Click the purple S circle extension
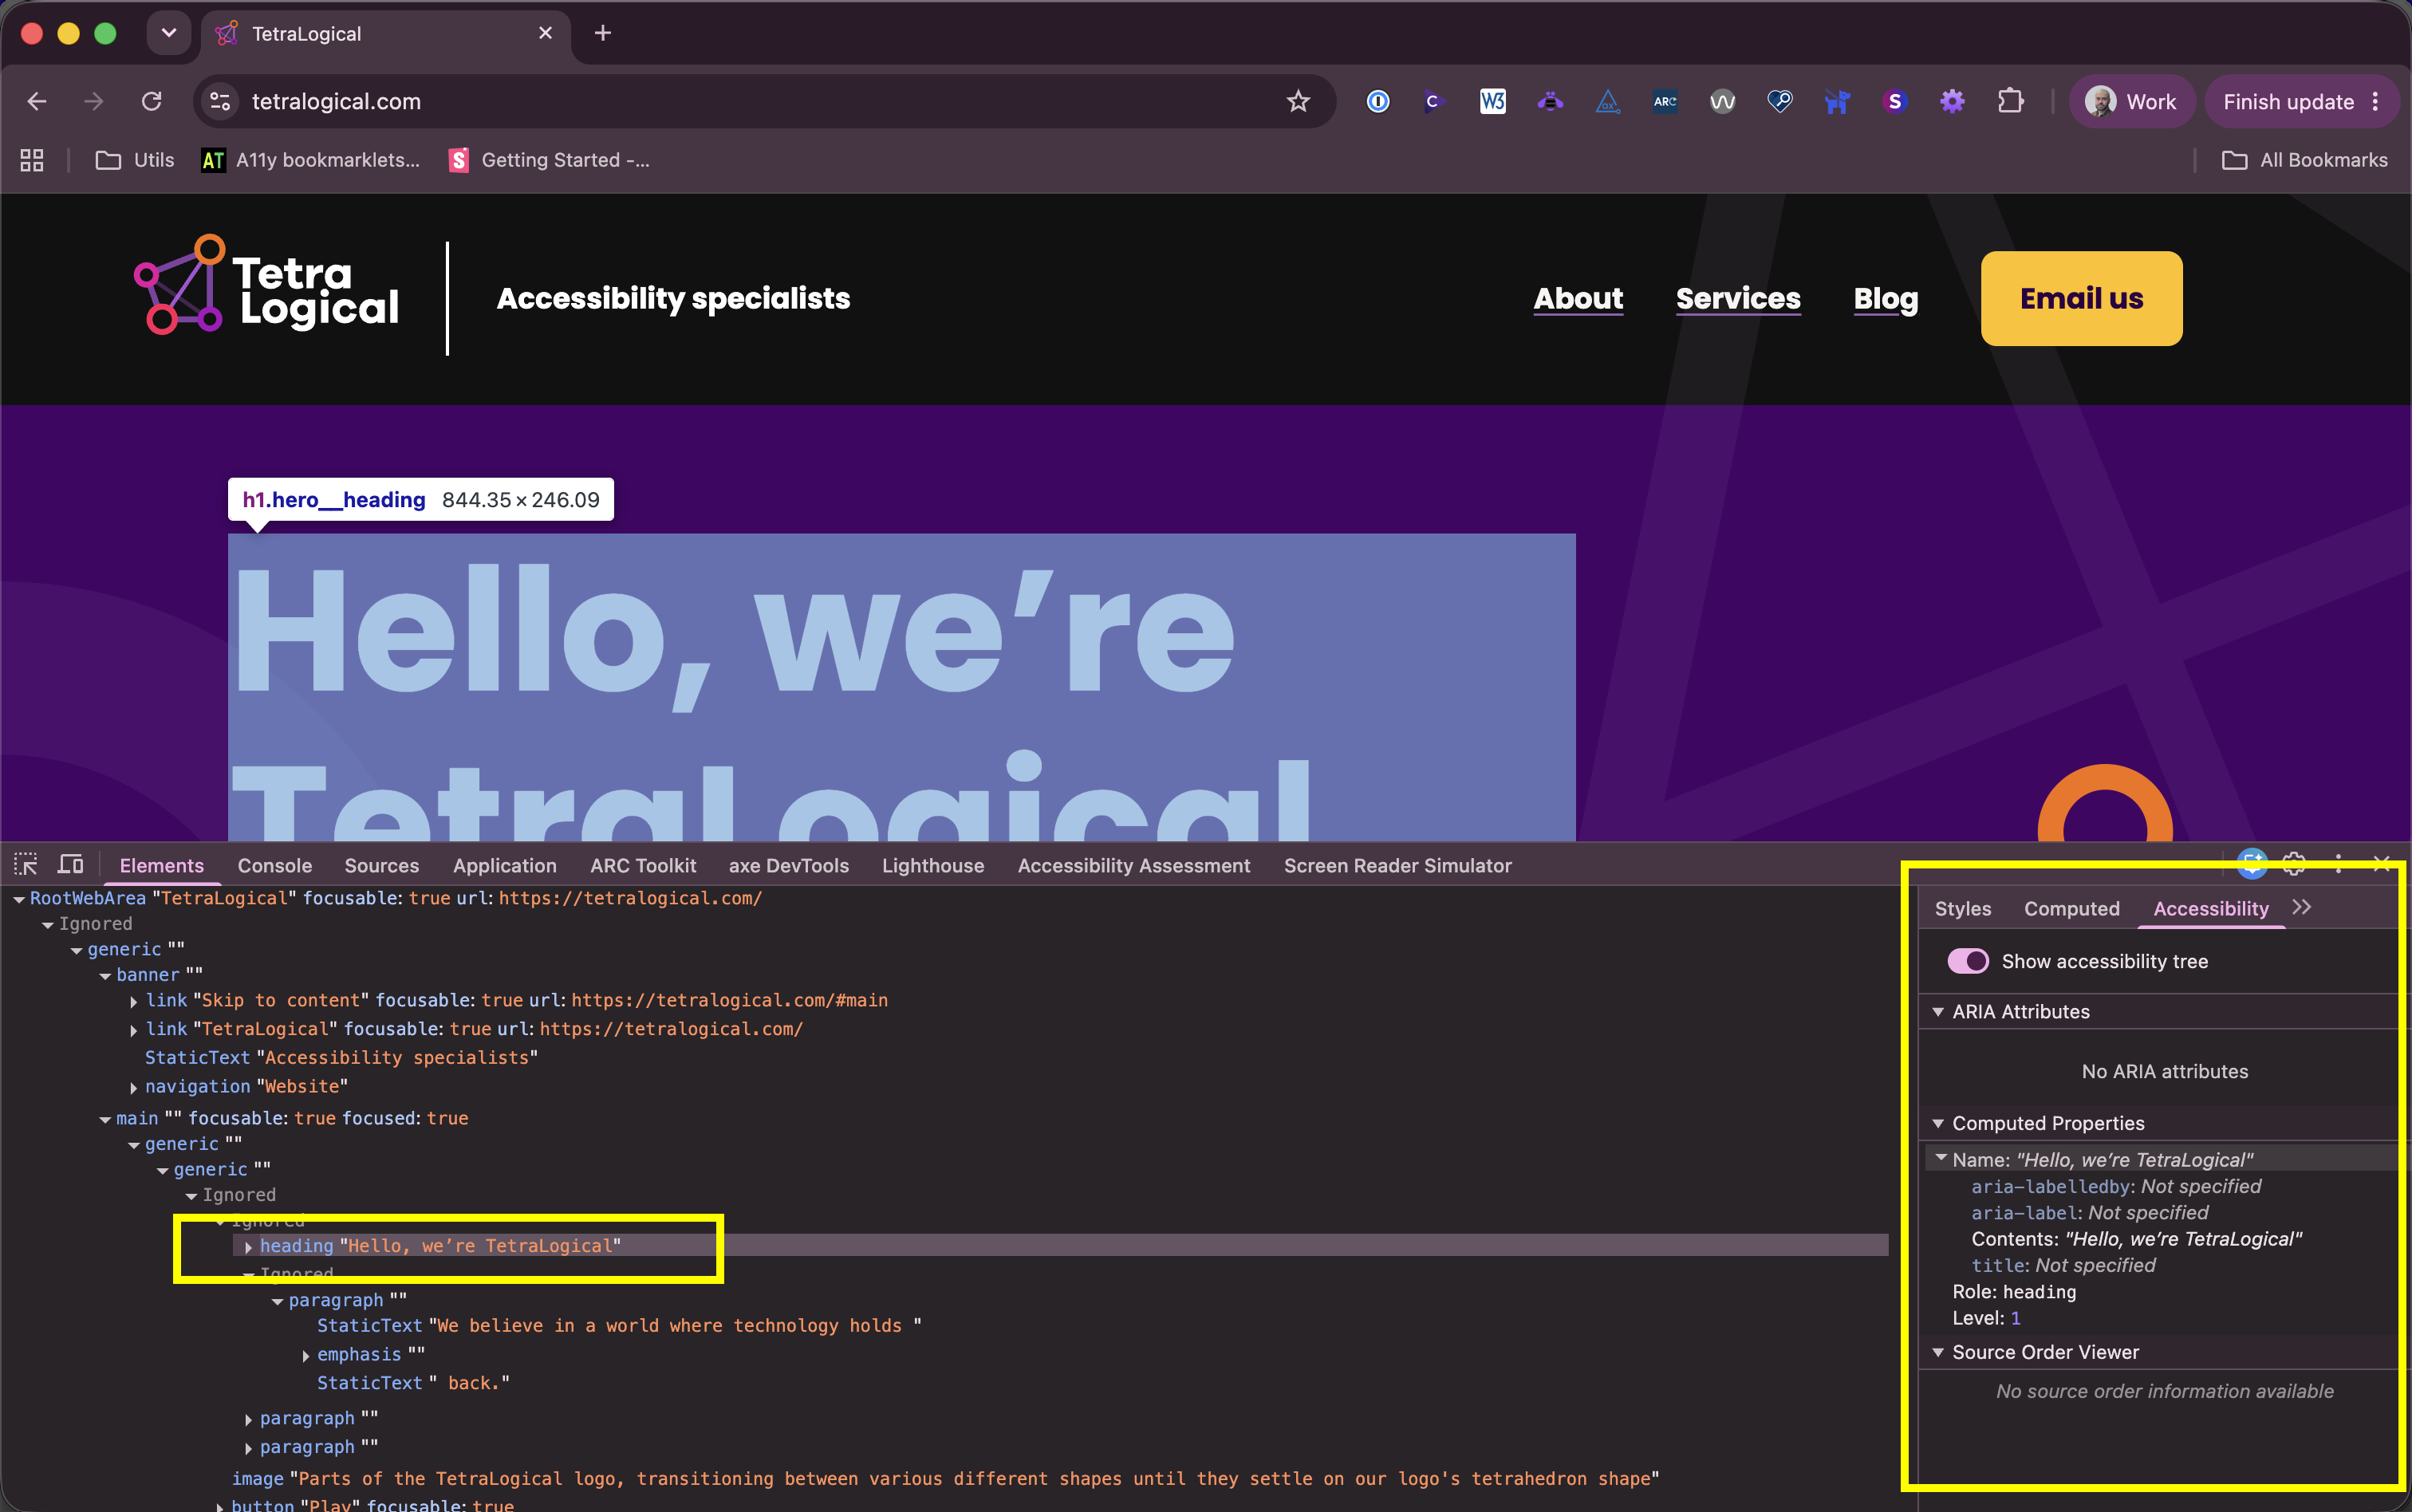Screen dimensions: 2412x1512 click(x=1894, y=101)
